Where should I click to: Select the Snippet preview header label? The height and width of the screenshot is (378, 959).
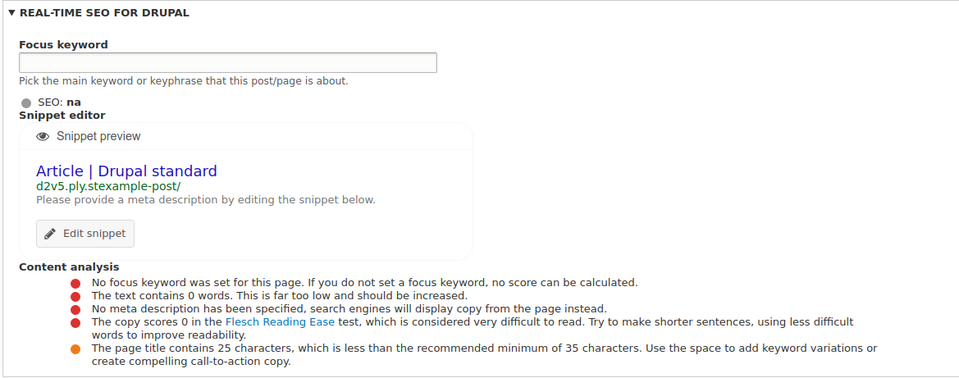[x=98, y=136]
